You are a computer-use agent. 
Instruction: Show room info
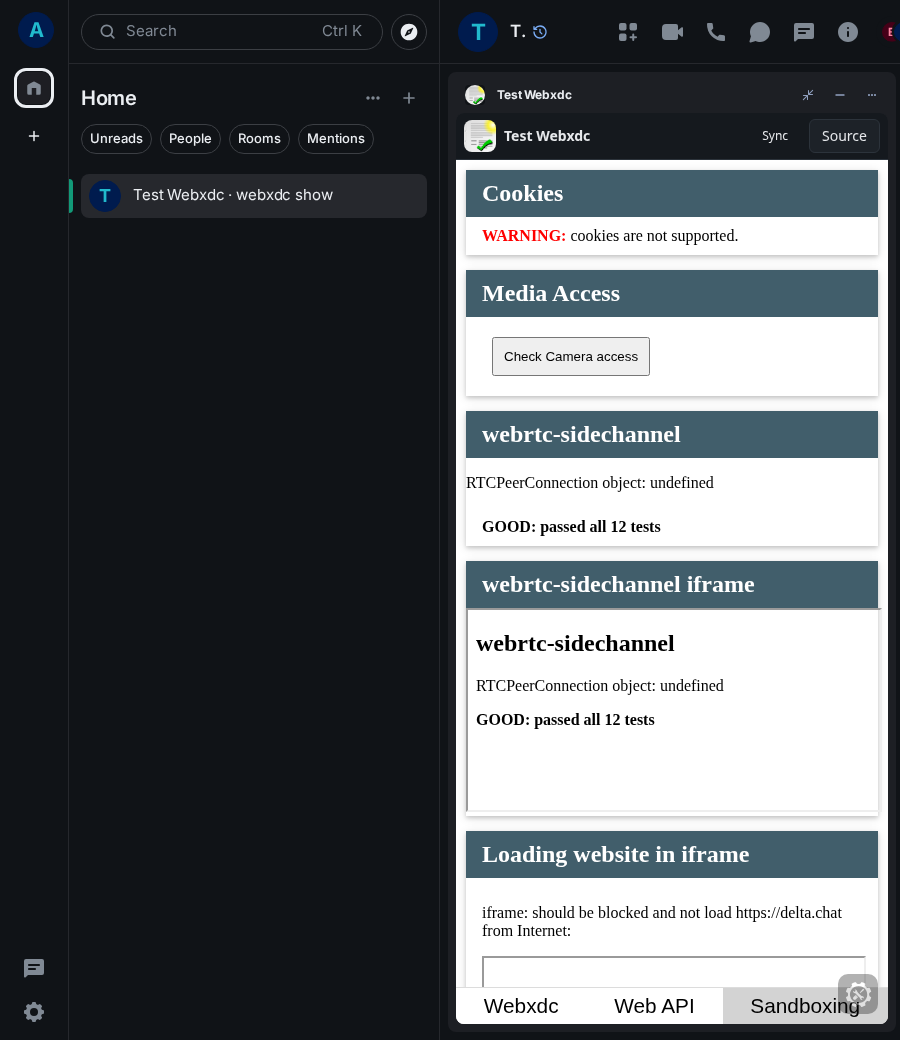coord(848,32)
